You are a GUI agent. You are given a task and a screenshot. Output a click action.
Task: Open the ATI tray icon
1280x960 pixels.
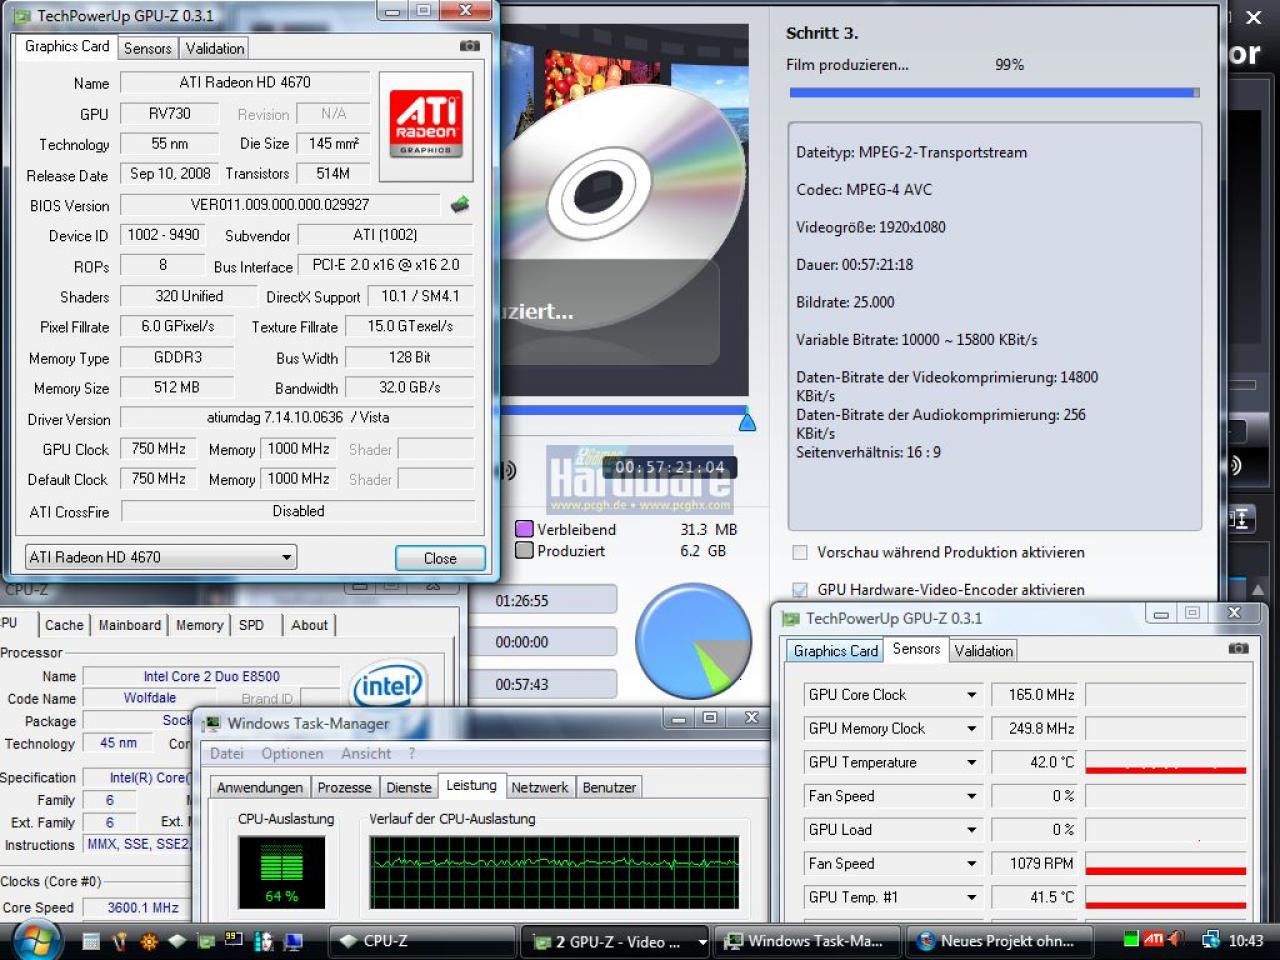pyautogui.click(x=1153, y=939)
